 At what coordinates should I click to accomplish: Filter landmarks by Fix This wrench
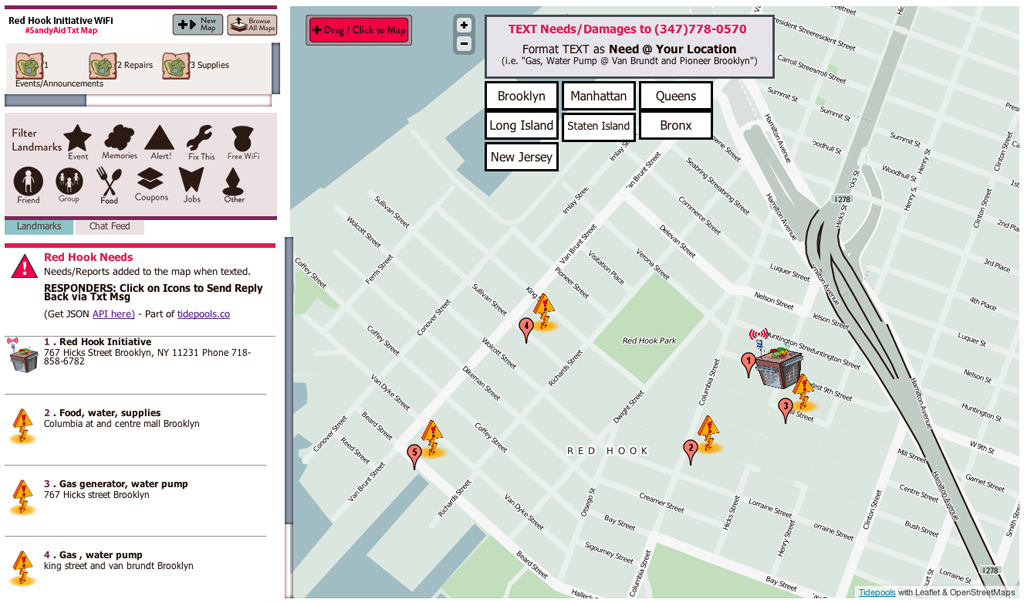click(x=200, y=142)
